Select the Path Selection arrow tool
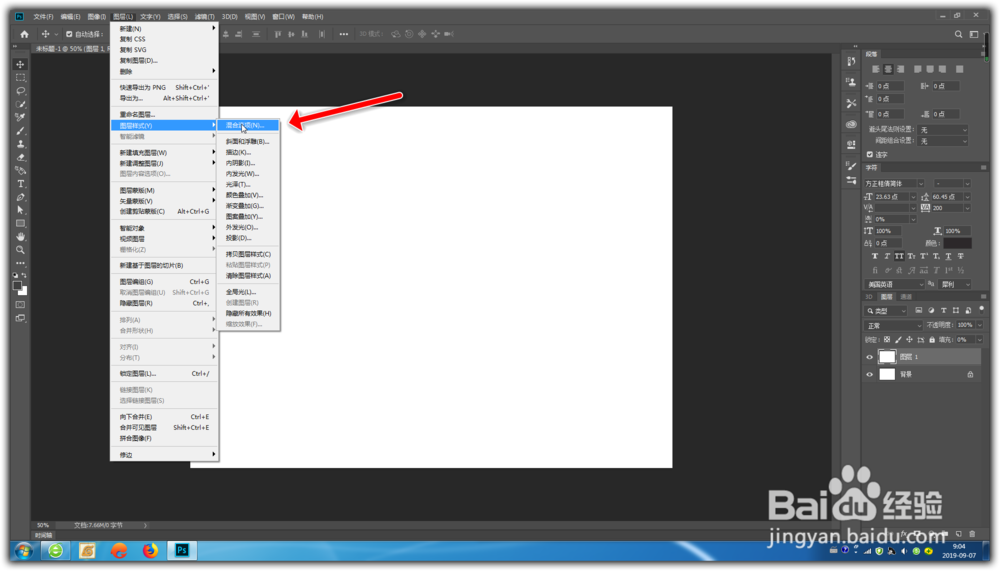This screenshot has height=571, width=1000. pos(20,210)
